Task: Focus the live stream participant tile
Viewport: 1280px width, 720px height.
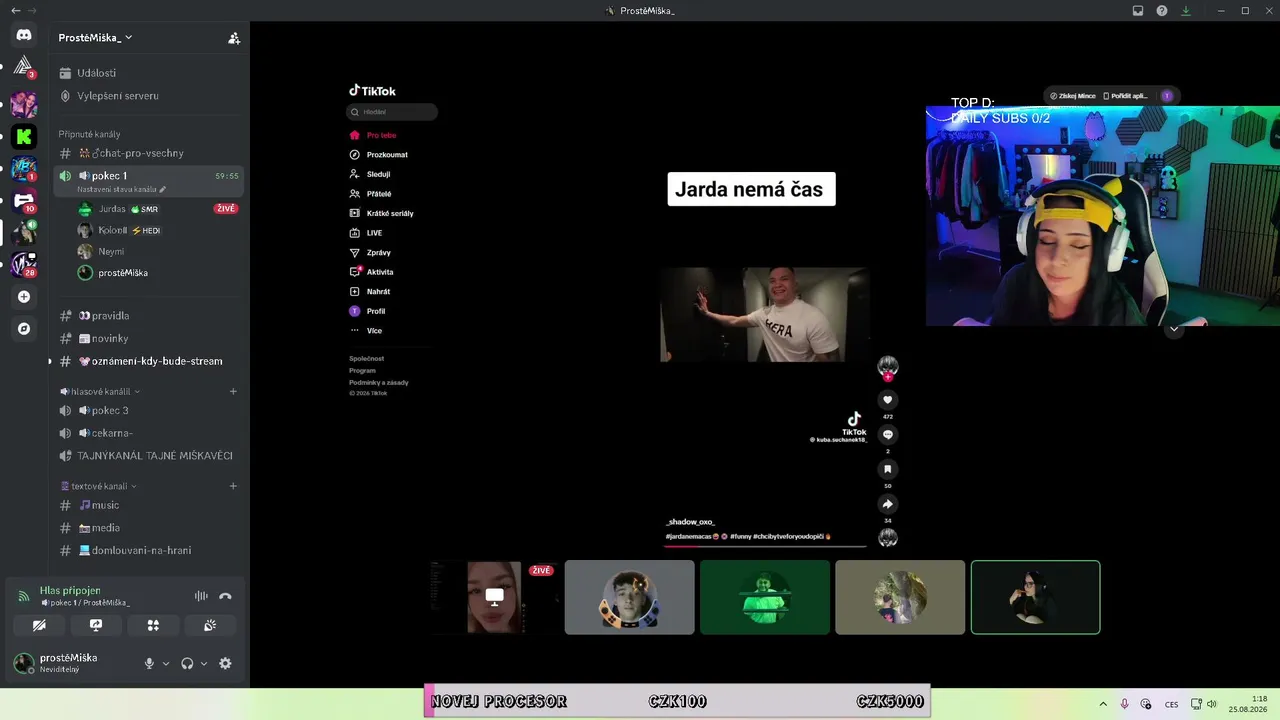Action: click(494, 597)
